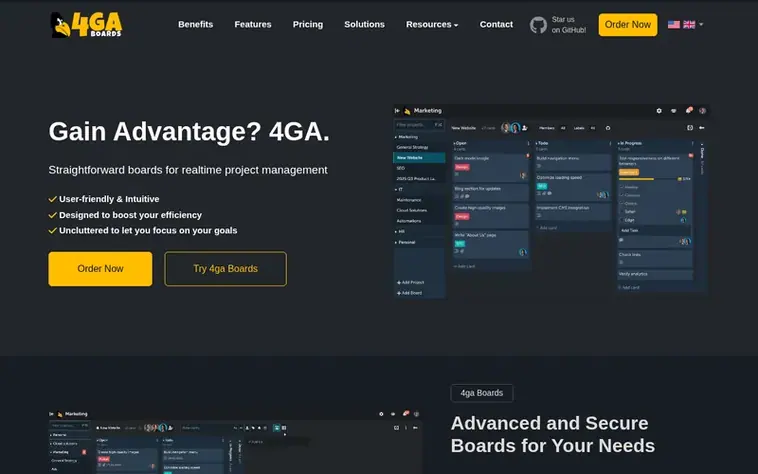Viewport: 758px width, 474px height.
Task: Open the Contact page link
Action: pyautogui.click(x=496, y=25)
